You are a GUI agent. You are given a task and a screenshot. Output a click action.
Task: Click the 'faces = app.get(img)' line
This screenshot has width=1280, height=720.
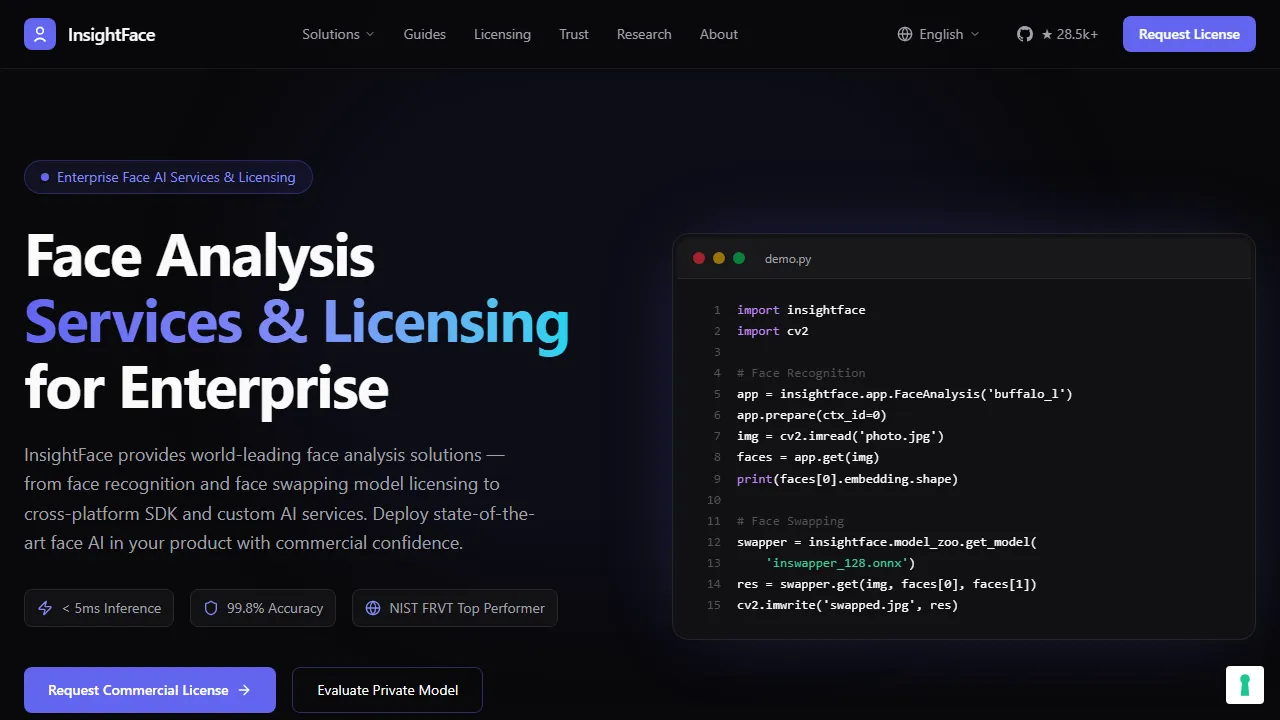pos(808,457)
